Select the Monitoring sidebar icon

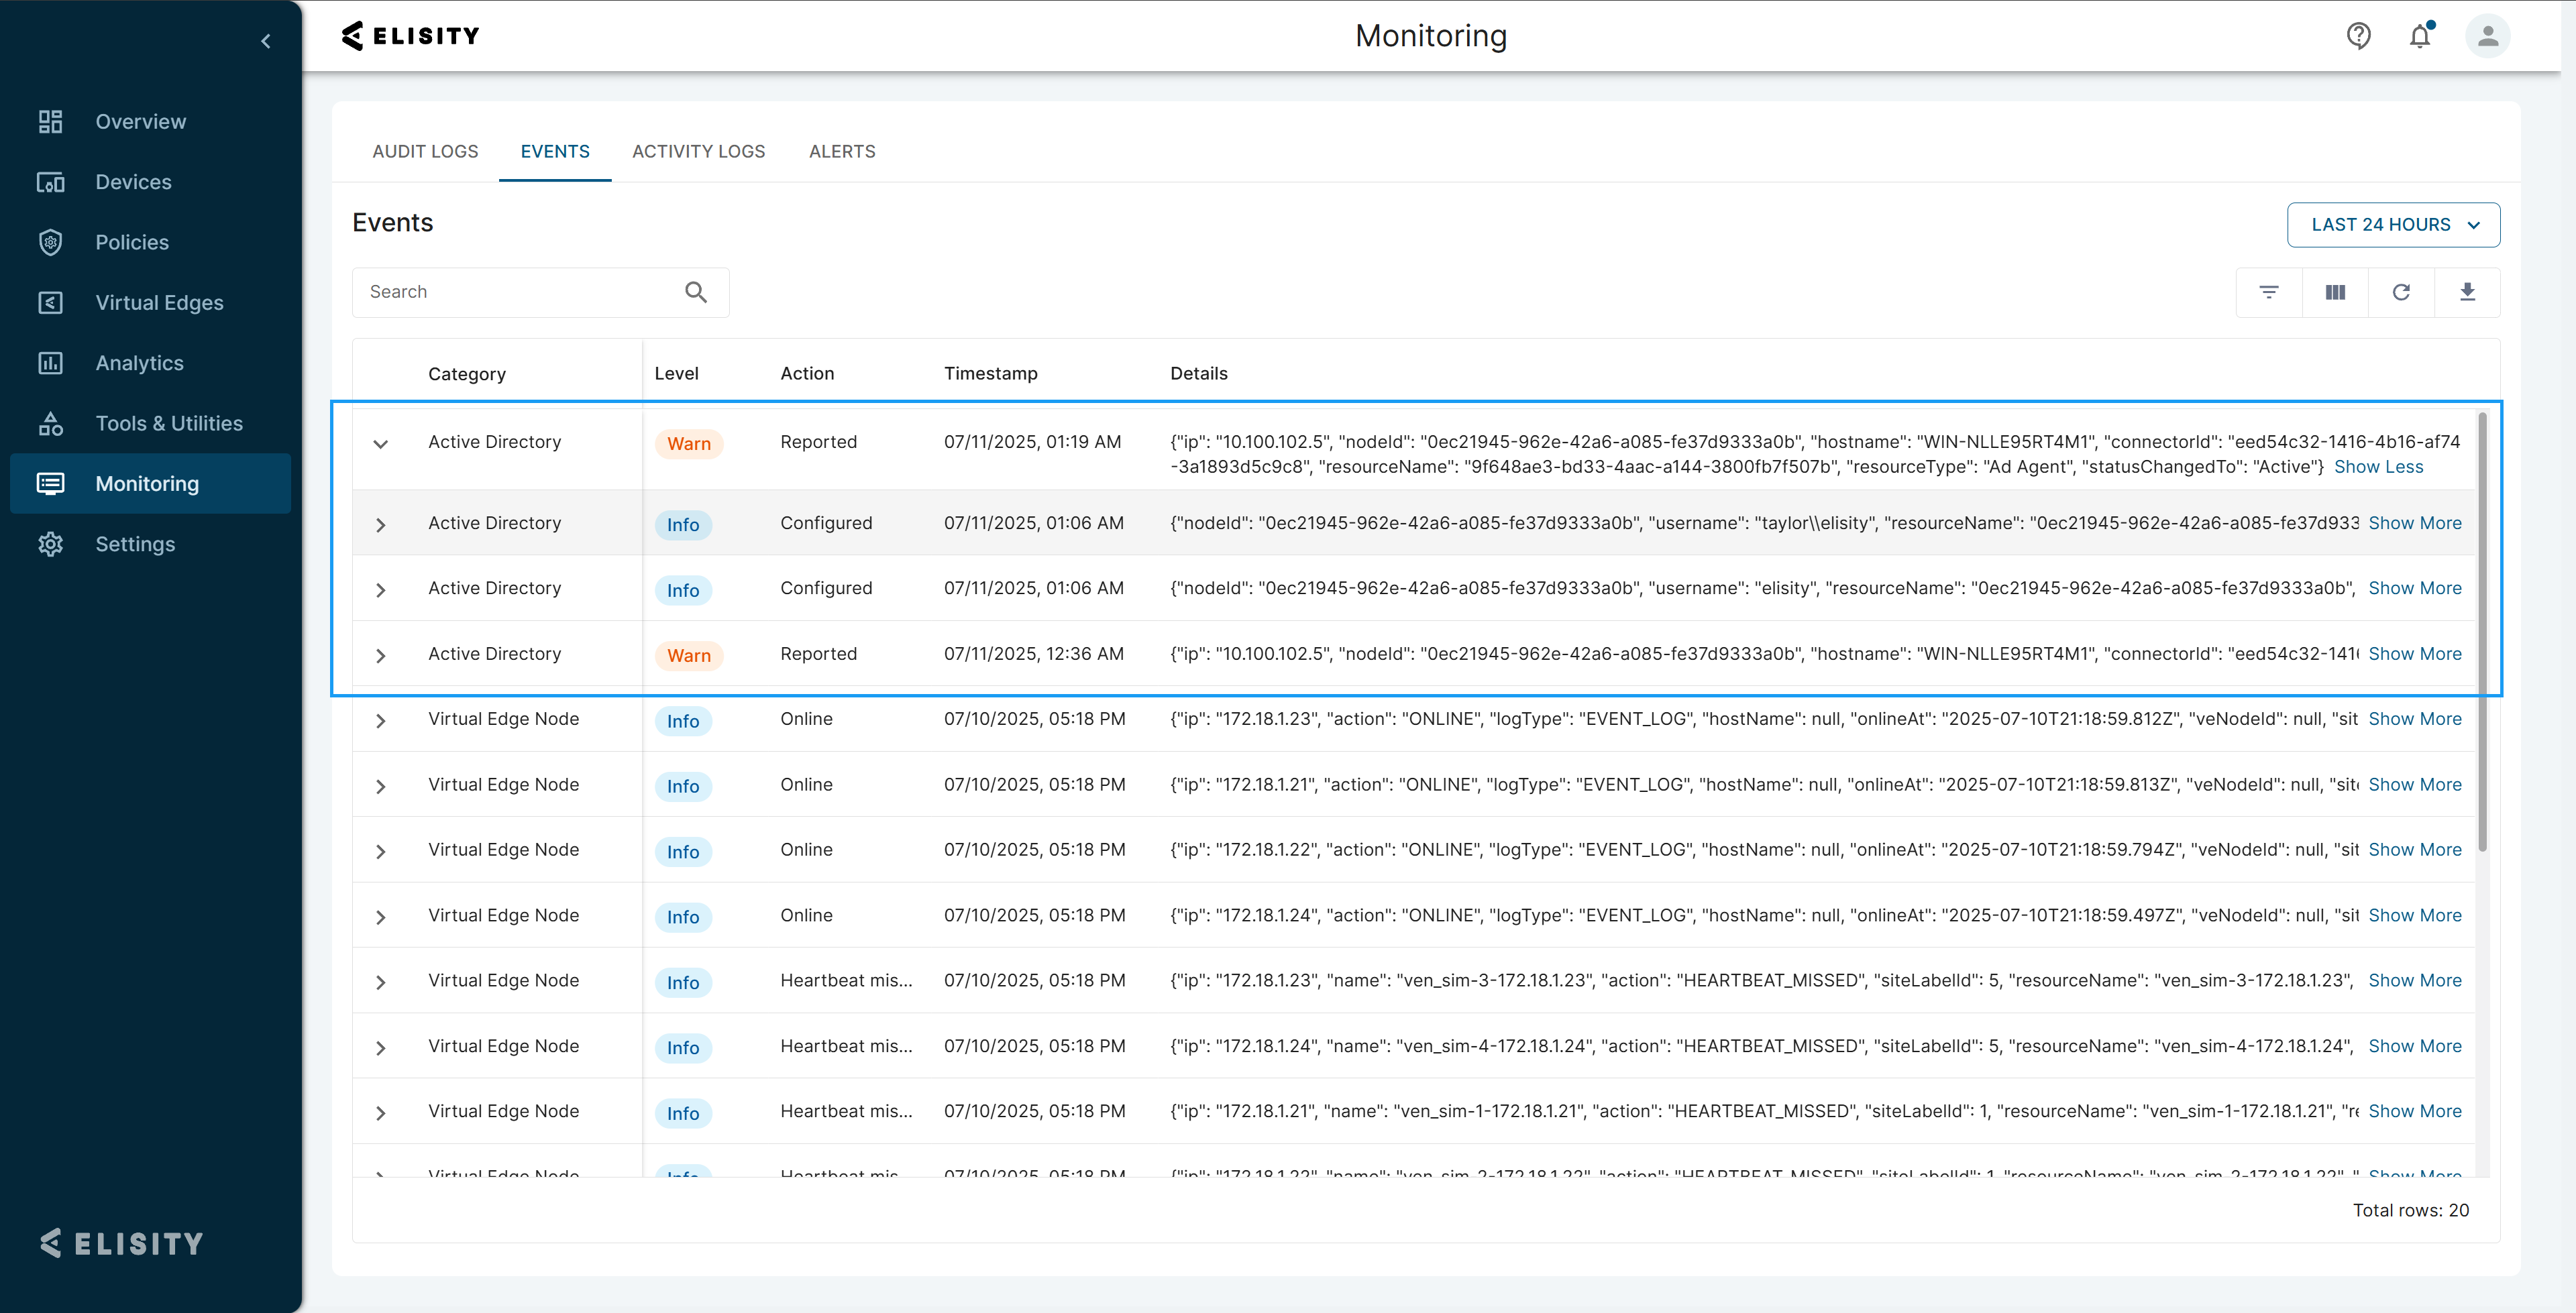(51, 484)
